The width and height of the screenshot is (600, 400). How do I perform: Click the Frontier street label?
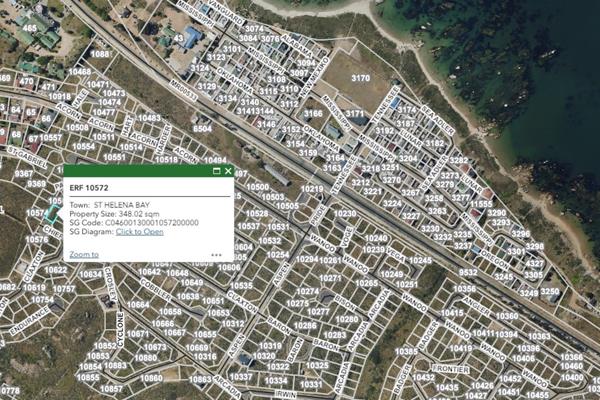point(450,368)
